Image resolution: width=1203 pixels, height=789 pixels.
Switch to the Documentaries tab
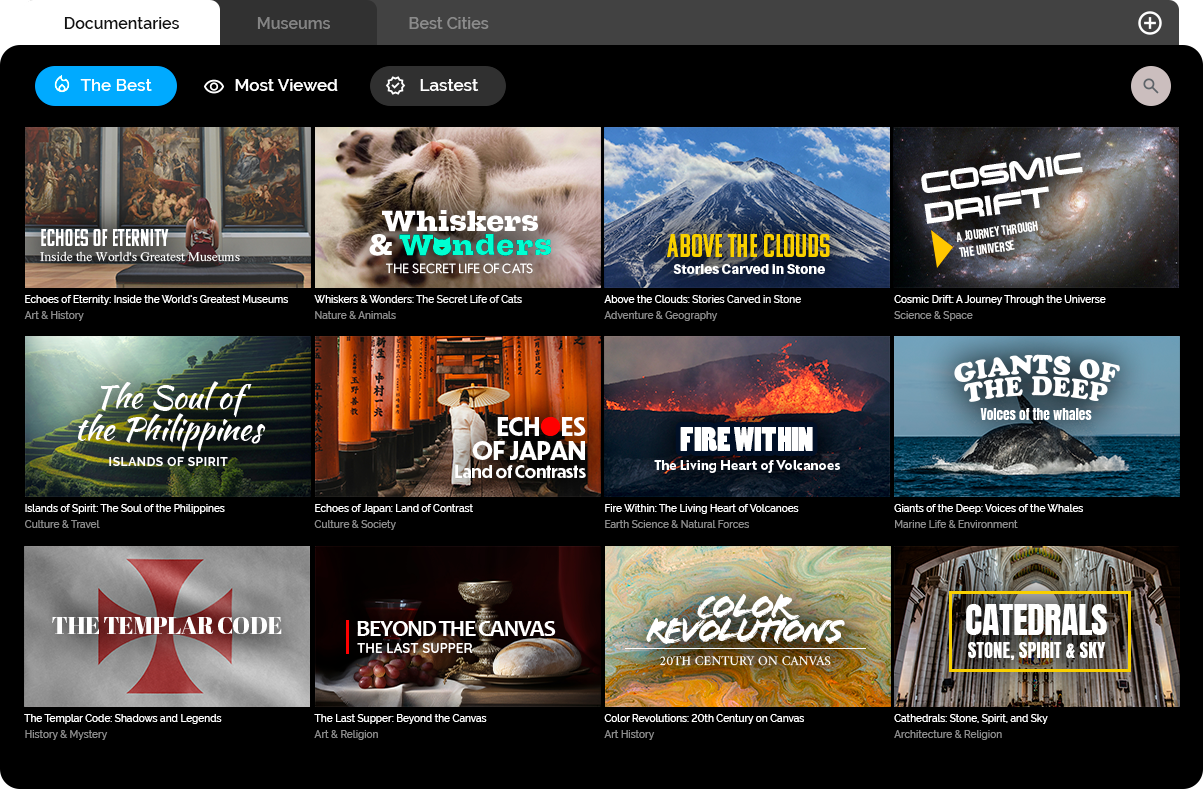tap(122, 23)
